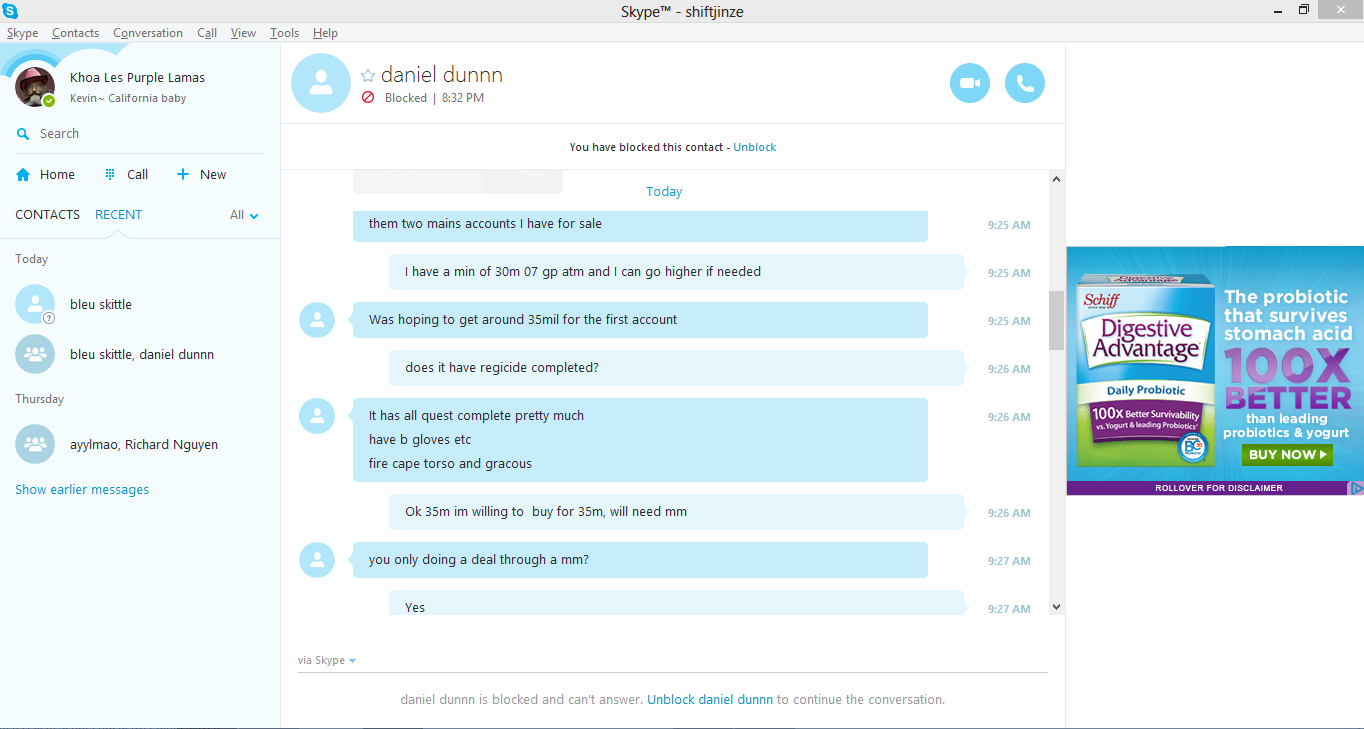Image resolution: width=1364 pixels, height=729 pixels.
Task: Click the New plus icon
Action: pos(182,174)
